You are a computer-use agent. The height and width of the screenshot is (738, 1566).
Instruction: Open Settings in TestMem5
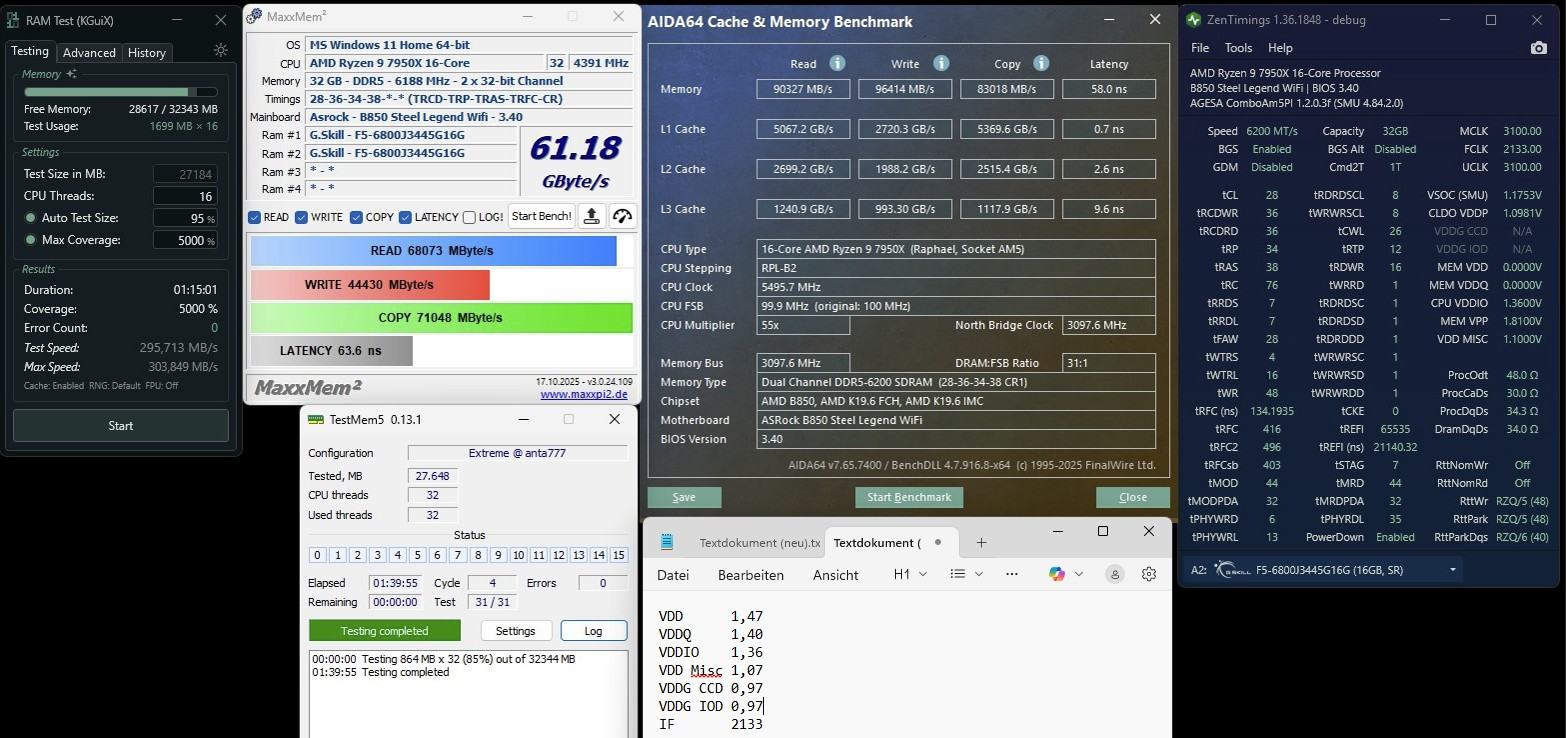[x=516, y=631]
